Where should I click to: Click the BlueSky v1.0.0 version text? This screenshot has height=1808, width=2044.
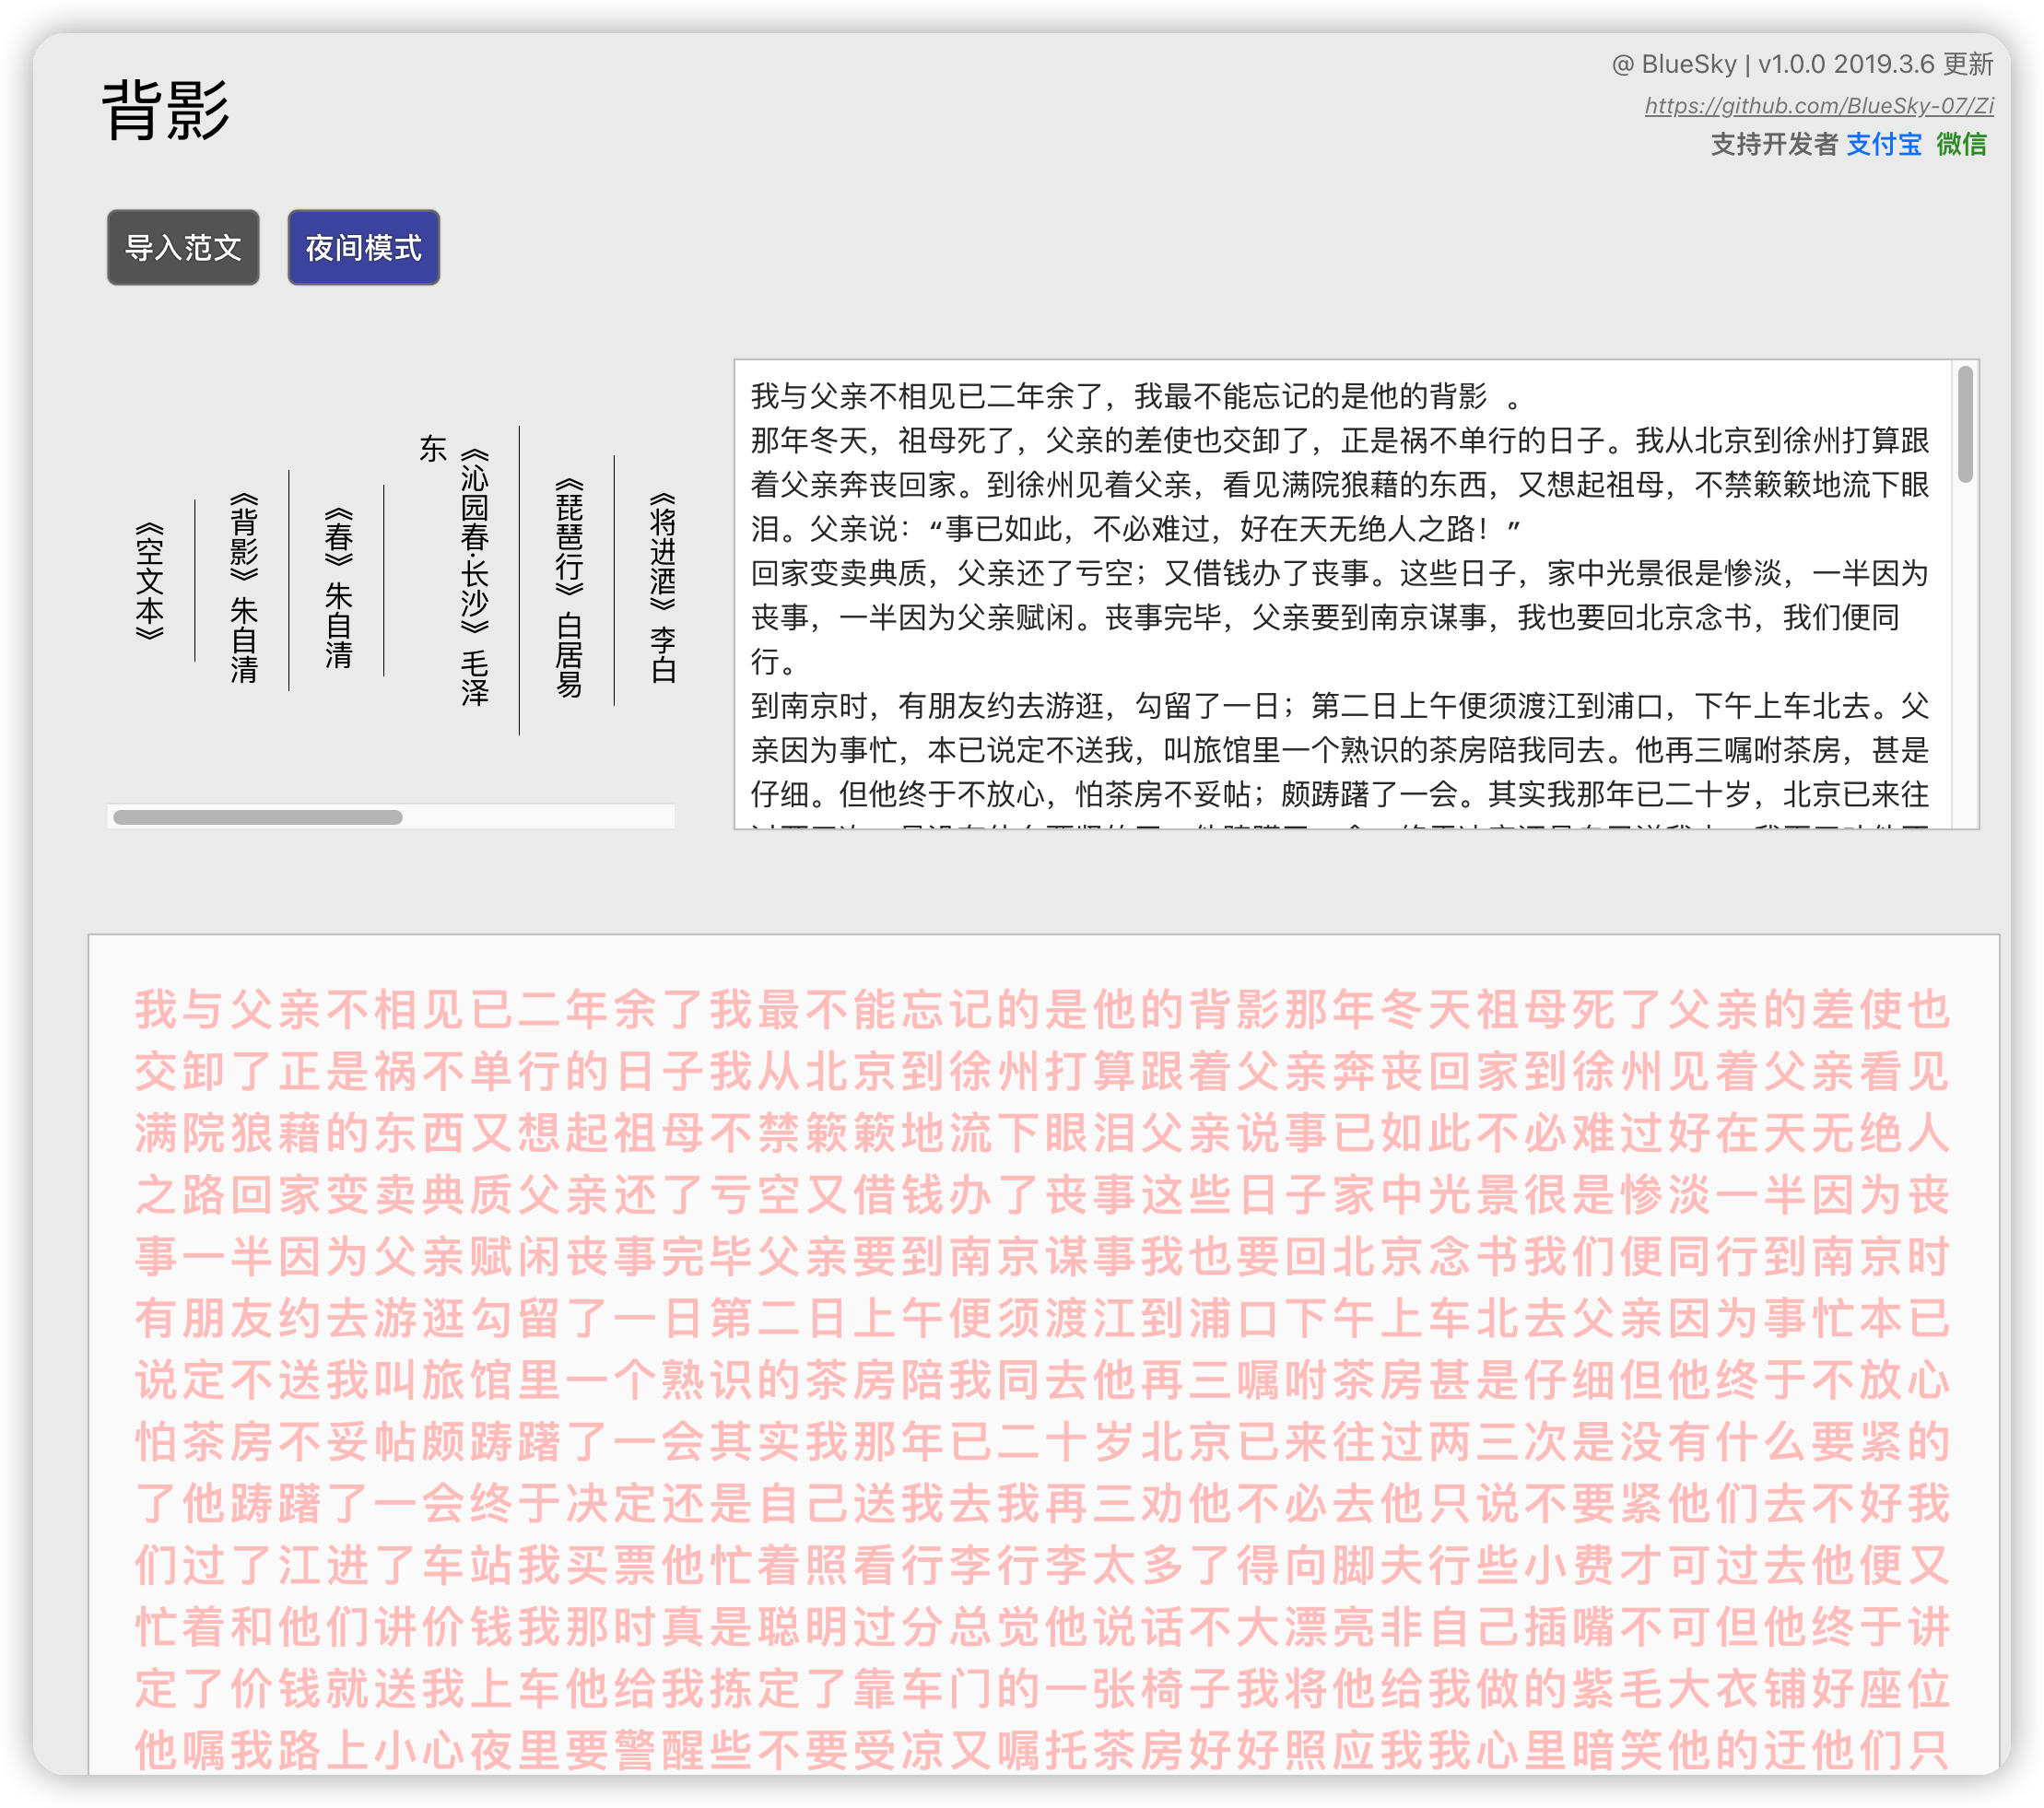click(x=1802, y=64)
